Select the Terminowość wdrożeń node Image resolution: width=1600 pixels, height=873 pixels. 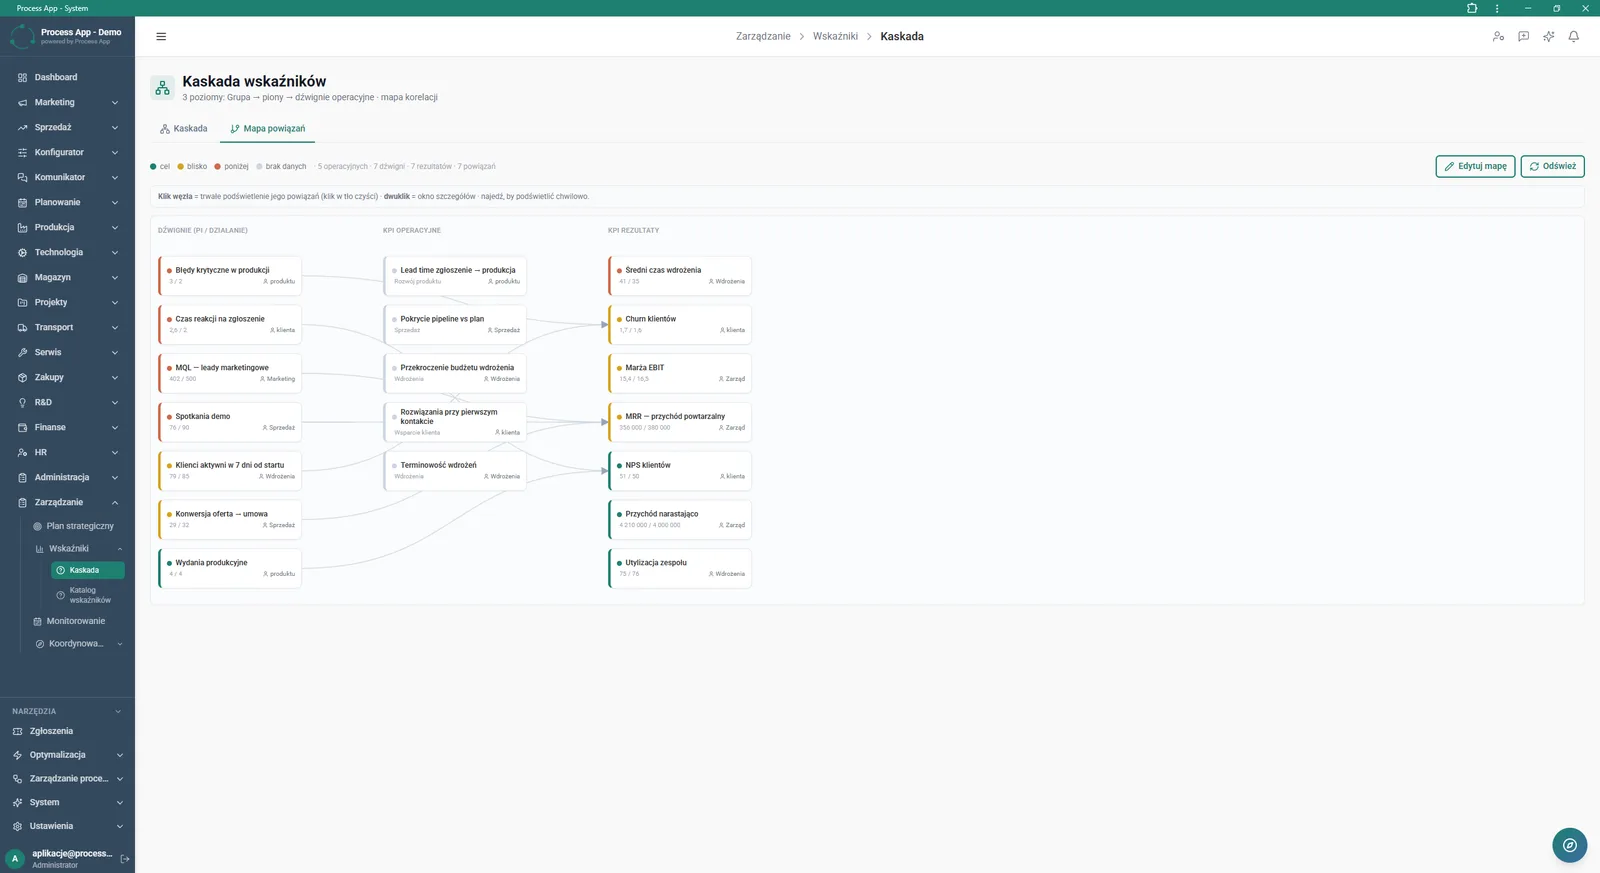click(455, 470)
